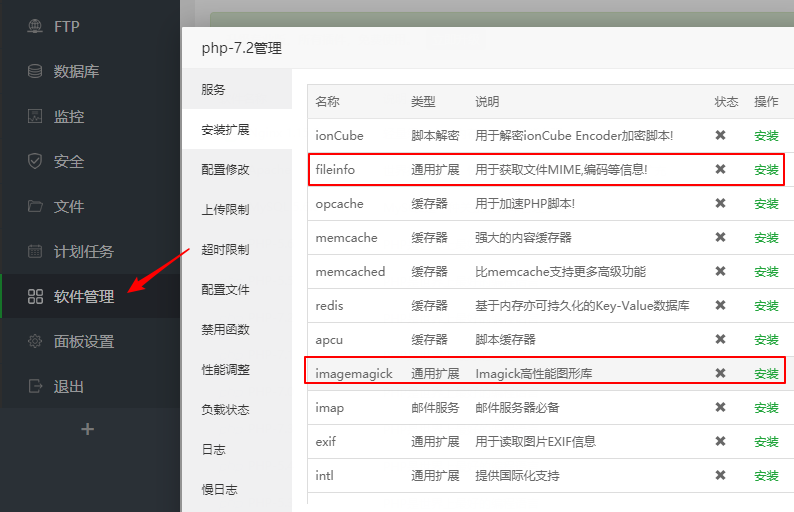Click the software management (软件管理) grid icon

tap(35, 296)
